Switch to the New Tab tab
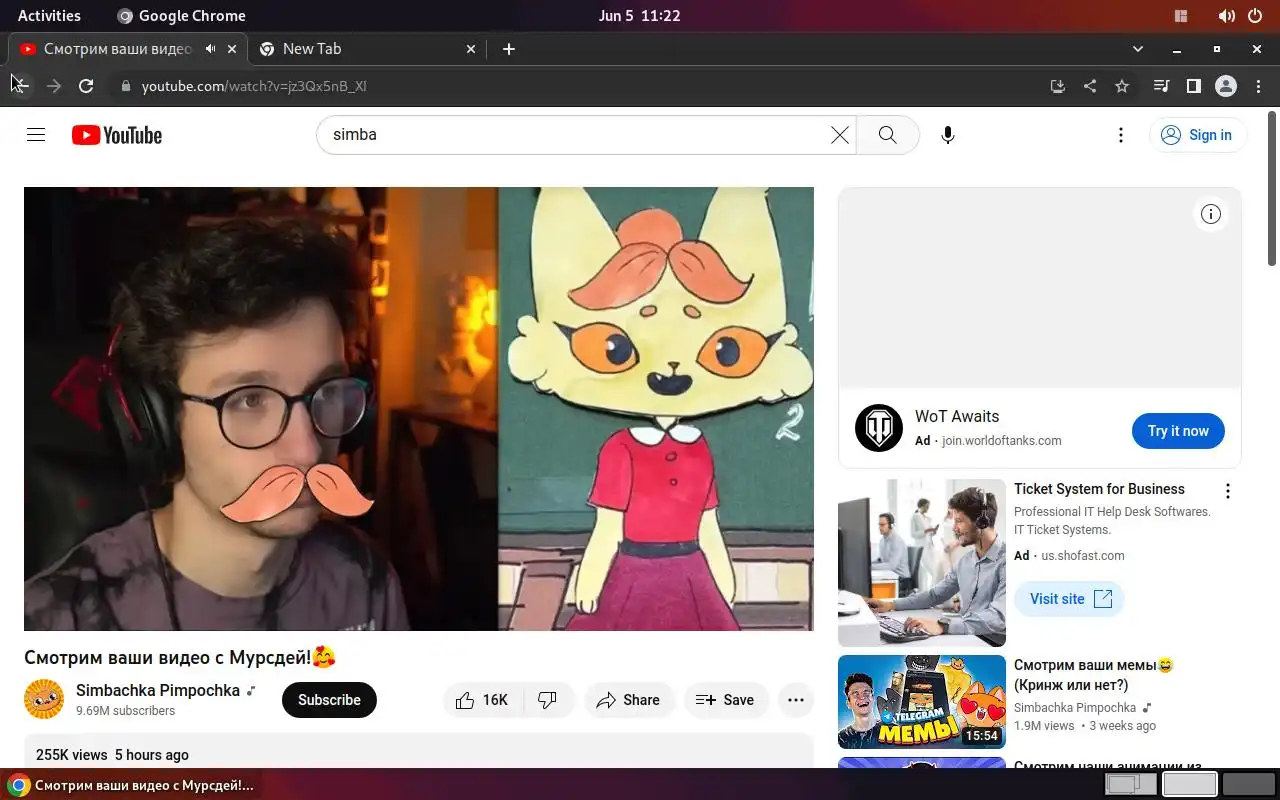Viewport: 1280px width, 800px height. 366,49
